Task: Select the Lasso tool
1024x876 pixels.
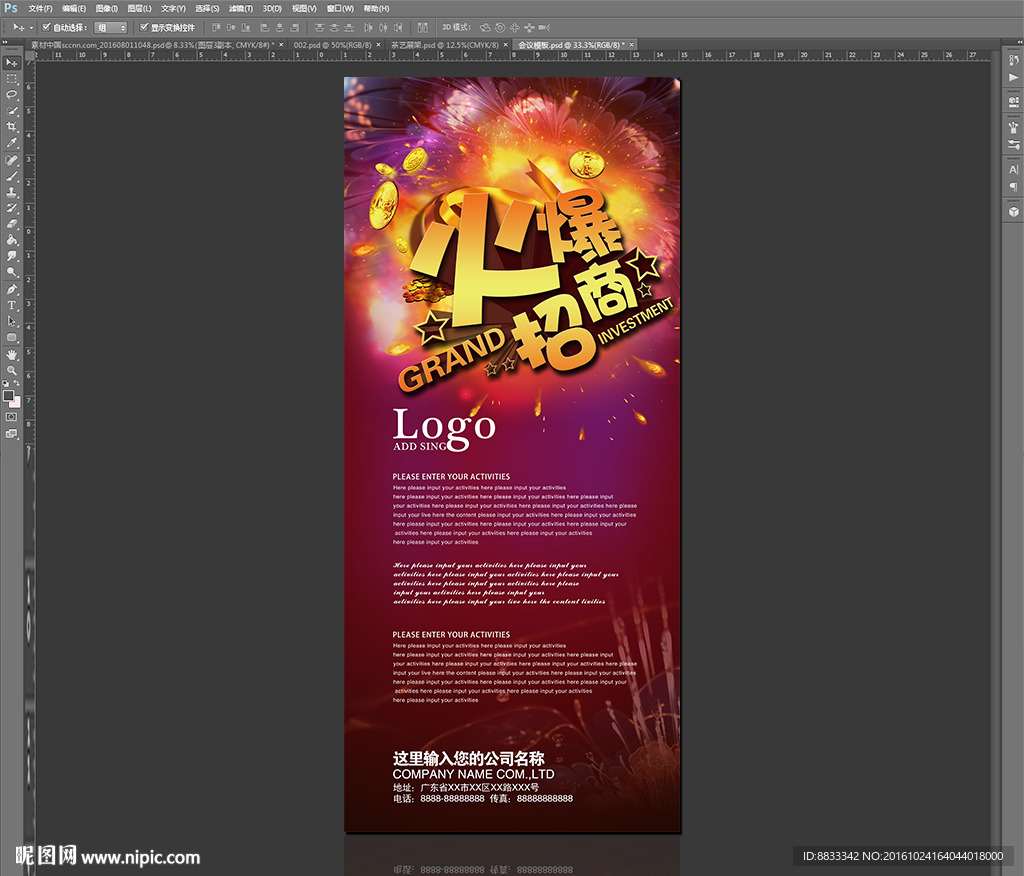Action: 12,95
